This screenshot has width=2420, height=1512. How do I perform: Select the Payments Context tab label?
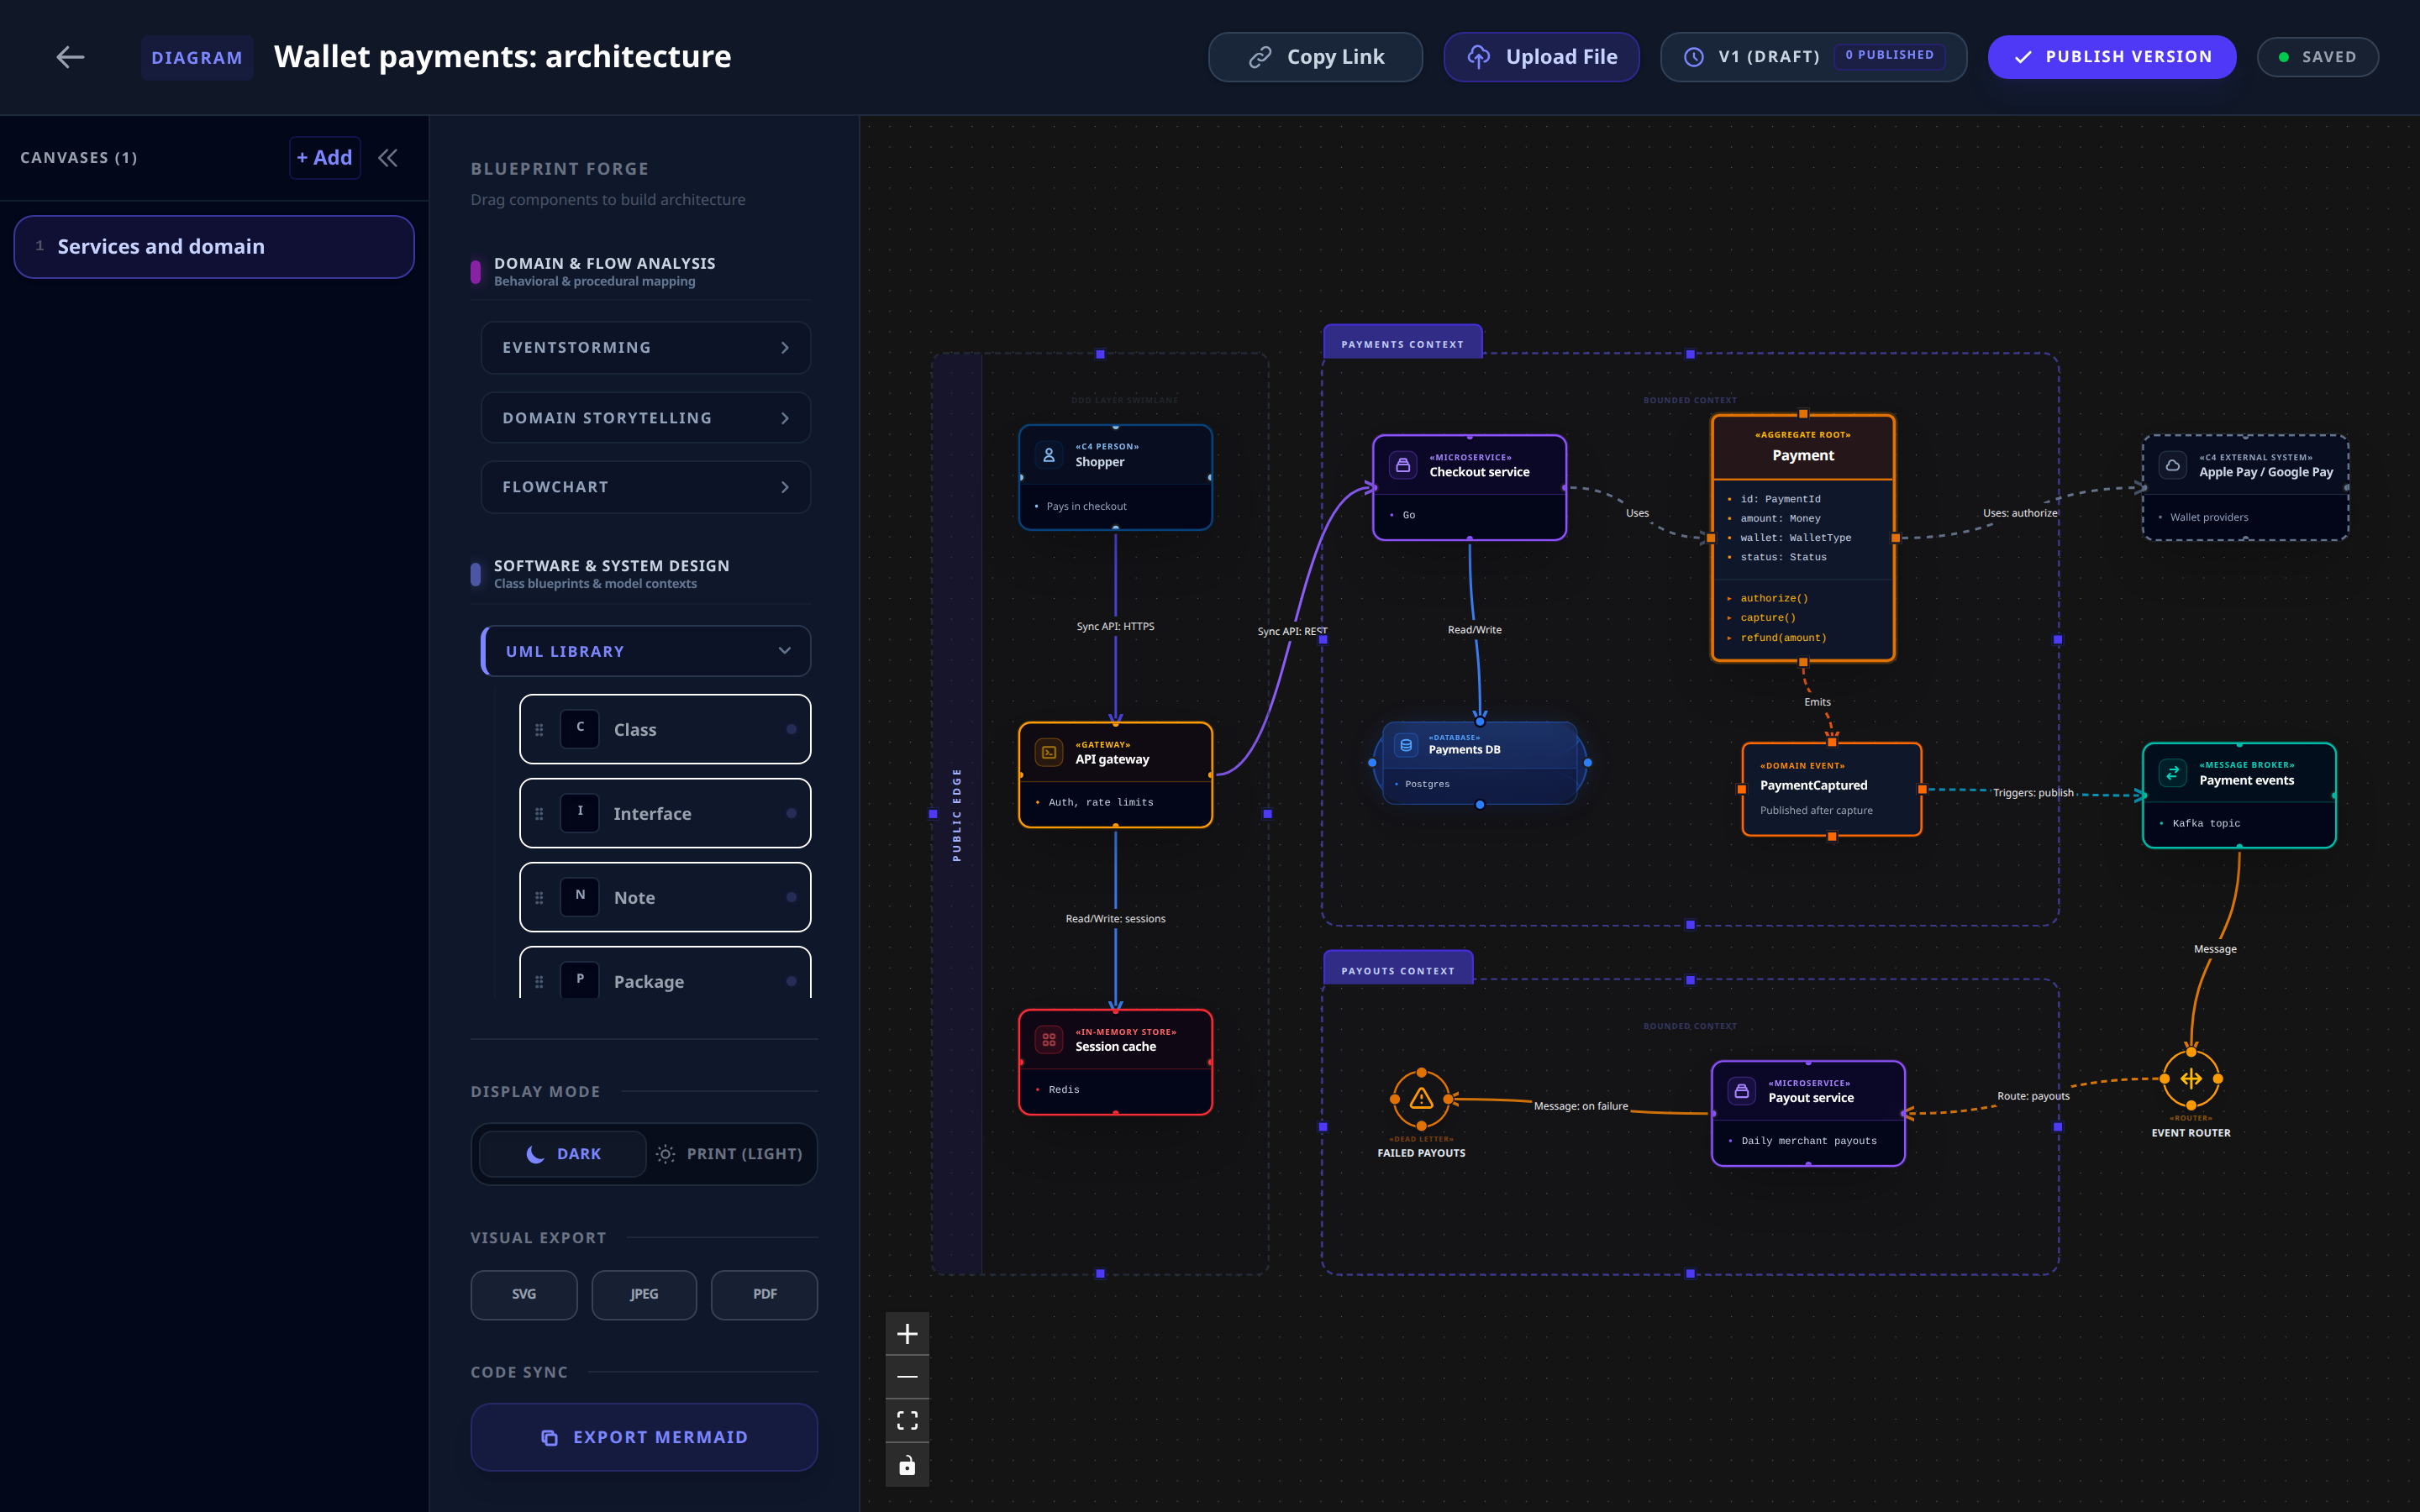1402,343
